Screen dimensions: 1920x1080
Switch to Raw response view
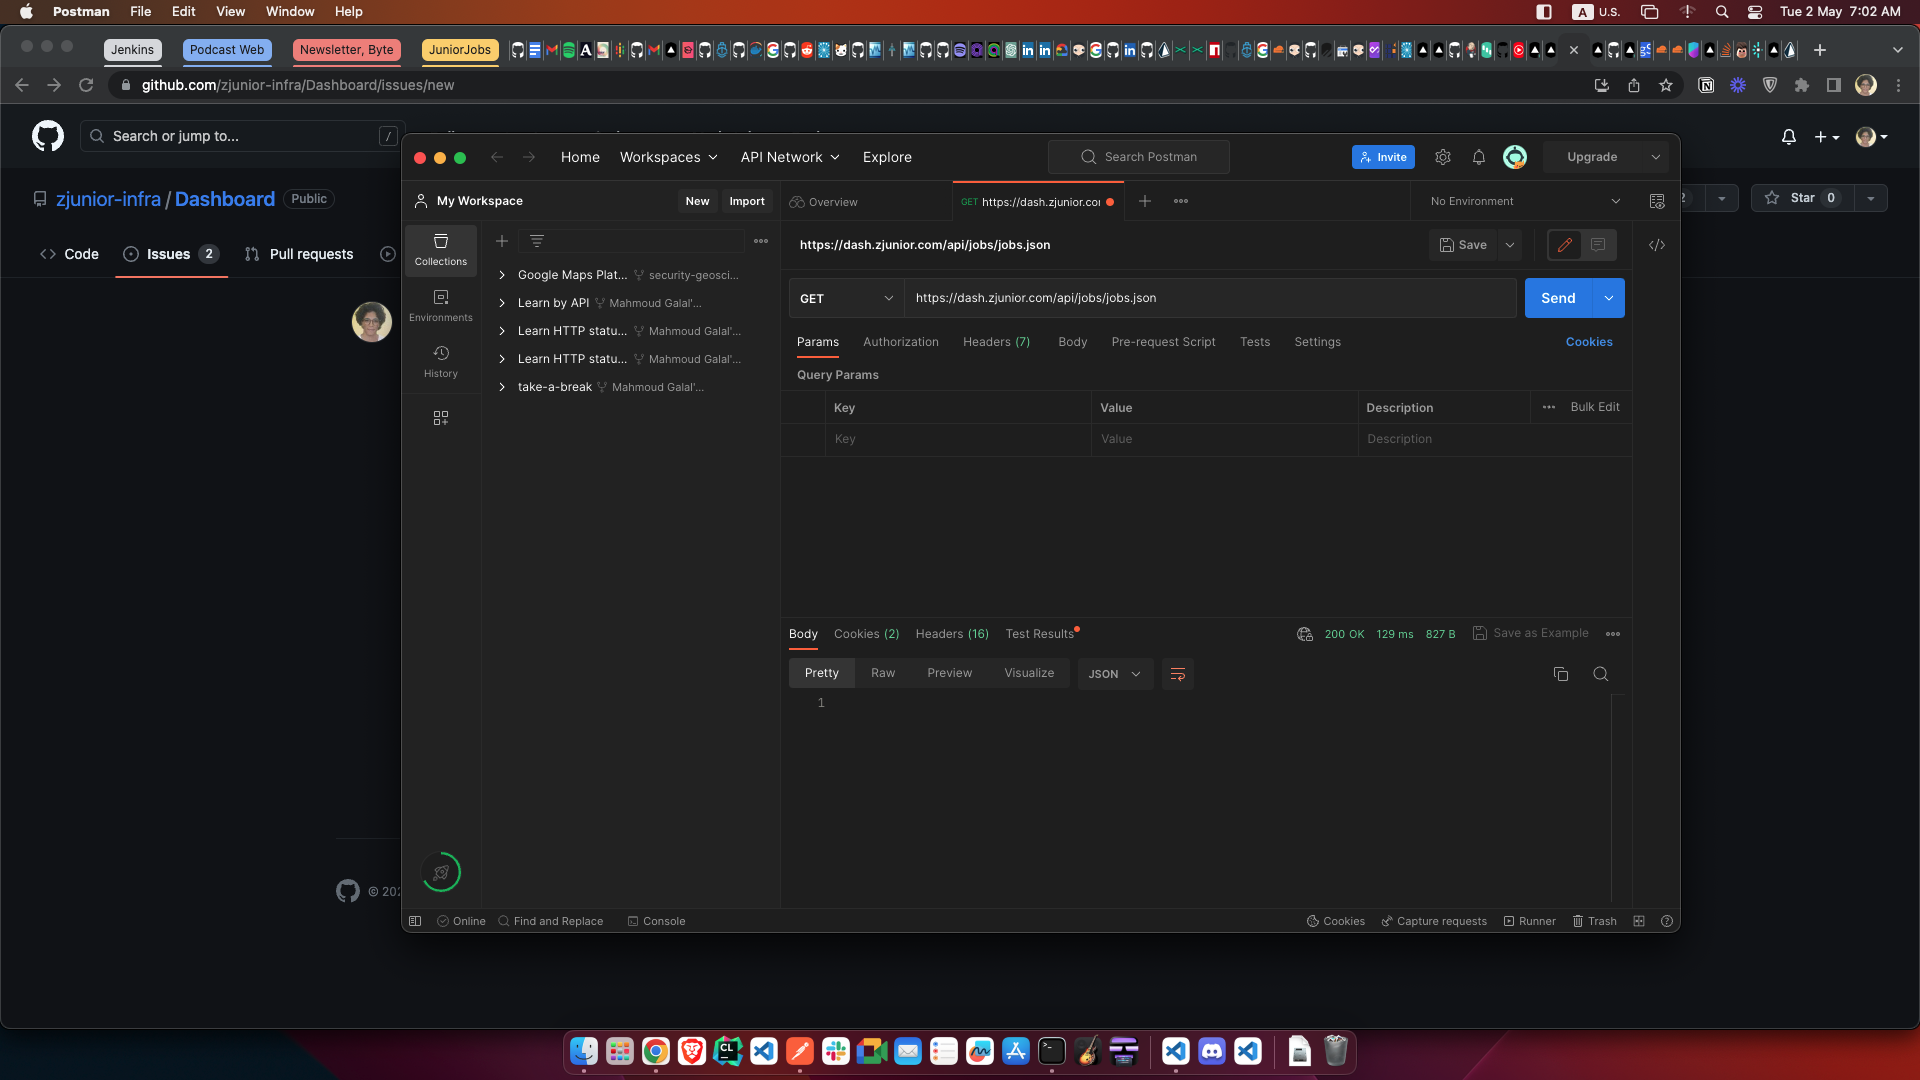point(883,673)
